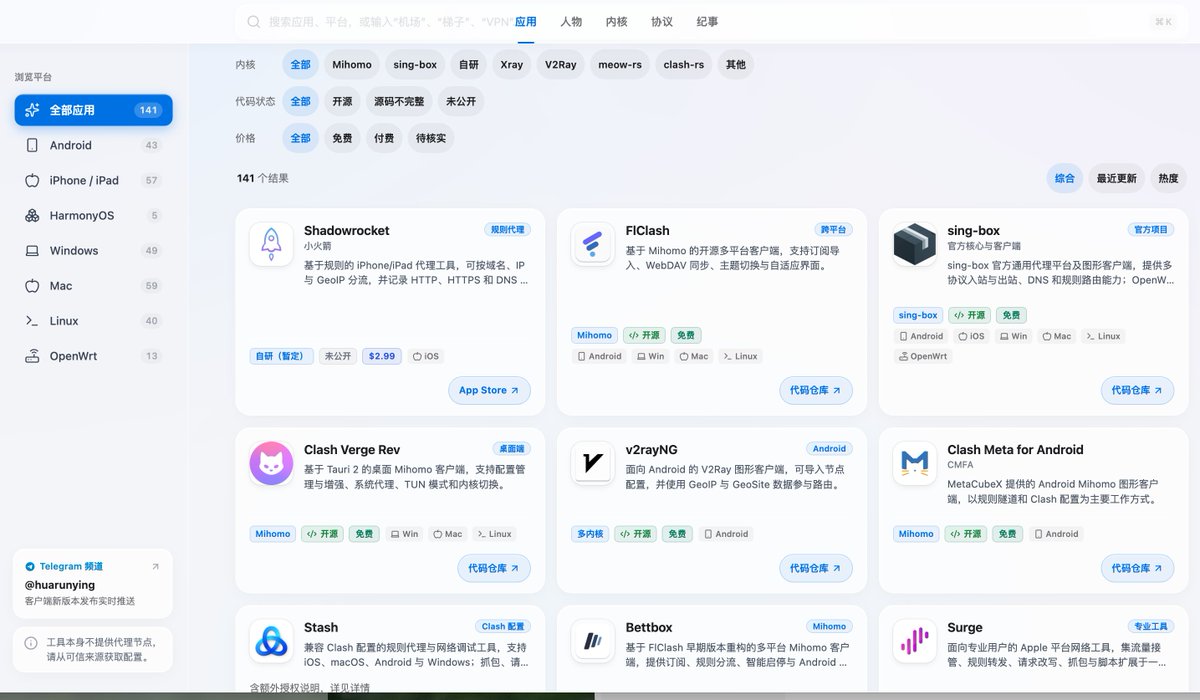
Task: Click the info icon in the notice box
Action: 32,644
